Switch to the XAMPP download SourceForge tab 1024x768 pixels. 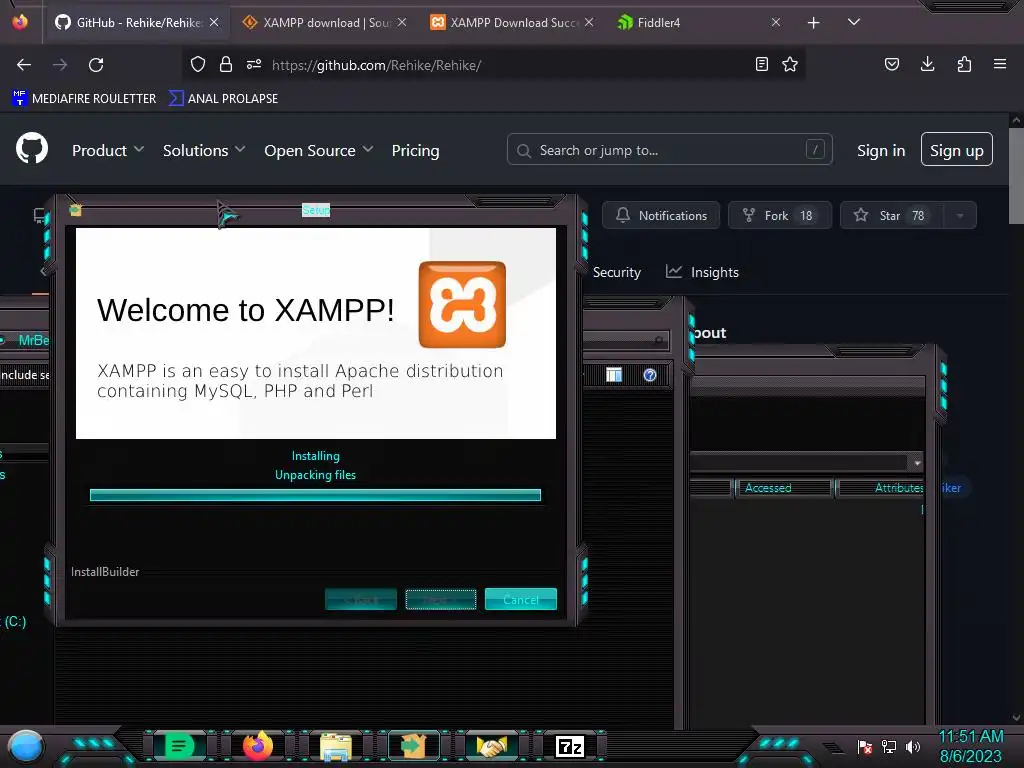pos(324,23)
